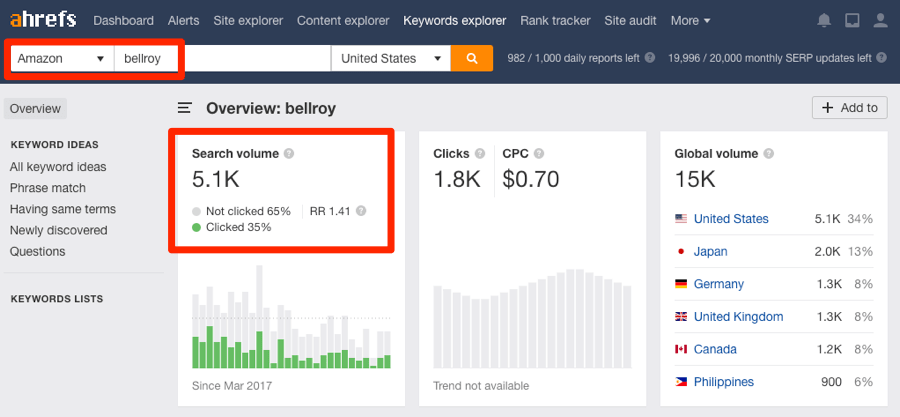The image size is (900, 417).
Task: Click the Canada country link
Action: pyautogui.click(x=713, y=349)
